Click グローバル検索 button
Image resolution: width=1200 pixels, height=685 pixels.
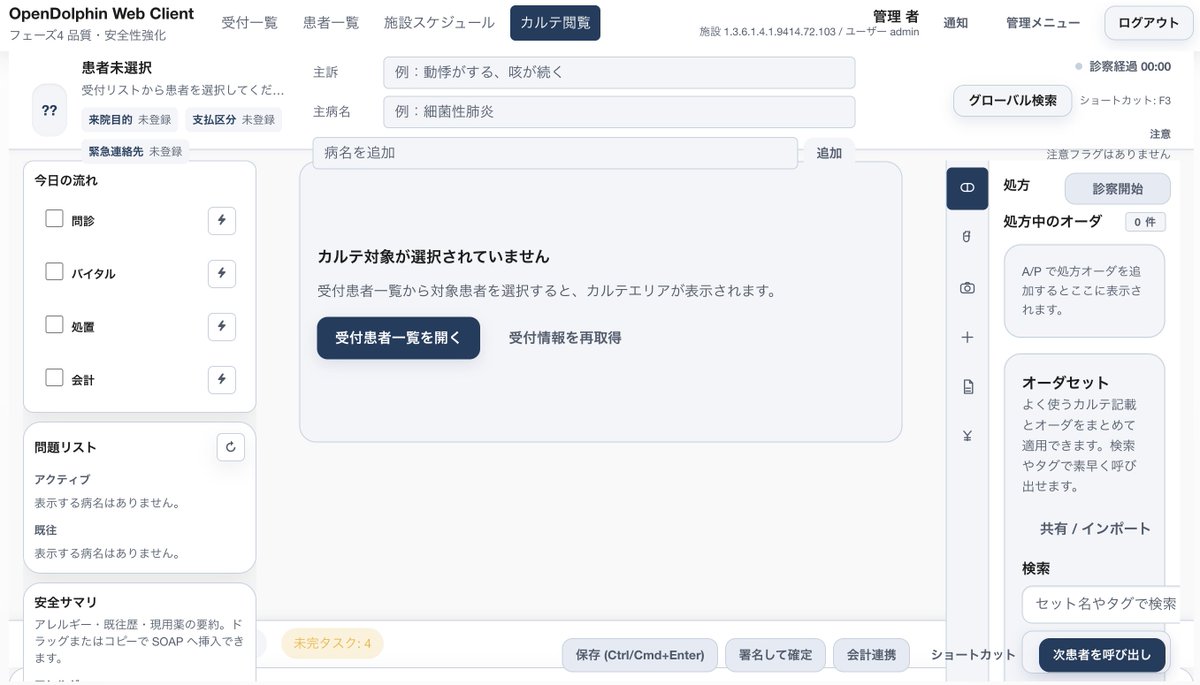pos(1013,101)
